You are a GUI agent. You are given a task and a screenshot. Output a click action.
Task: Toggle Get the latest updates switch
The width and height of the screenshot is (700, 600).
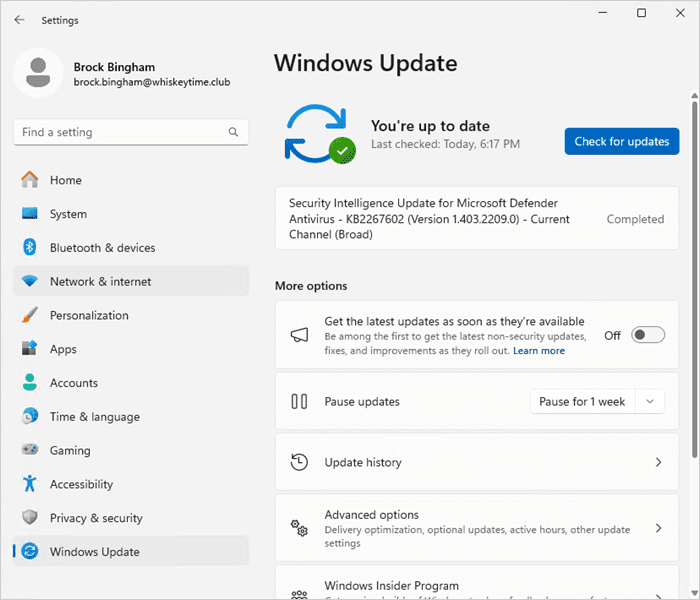click(x=648, y=335)
